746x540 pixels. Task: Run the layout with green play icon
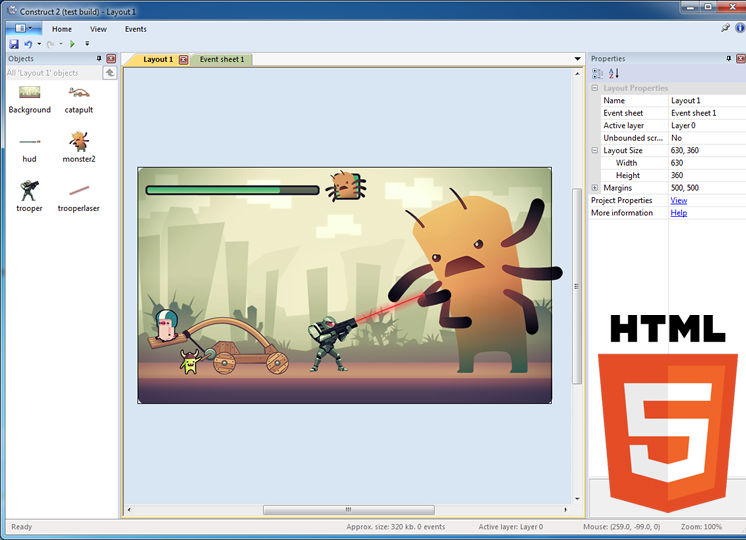coord(72,44)
